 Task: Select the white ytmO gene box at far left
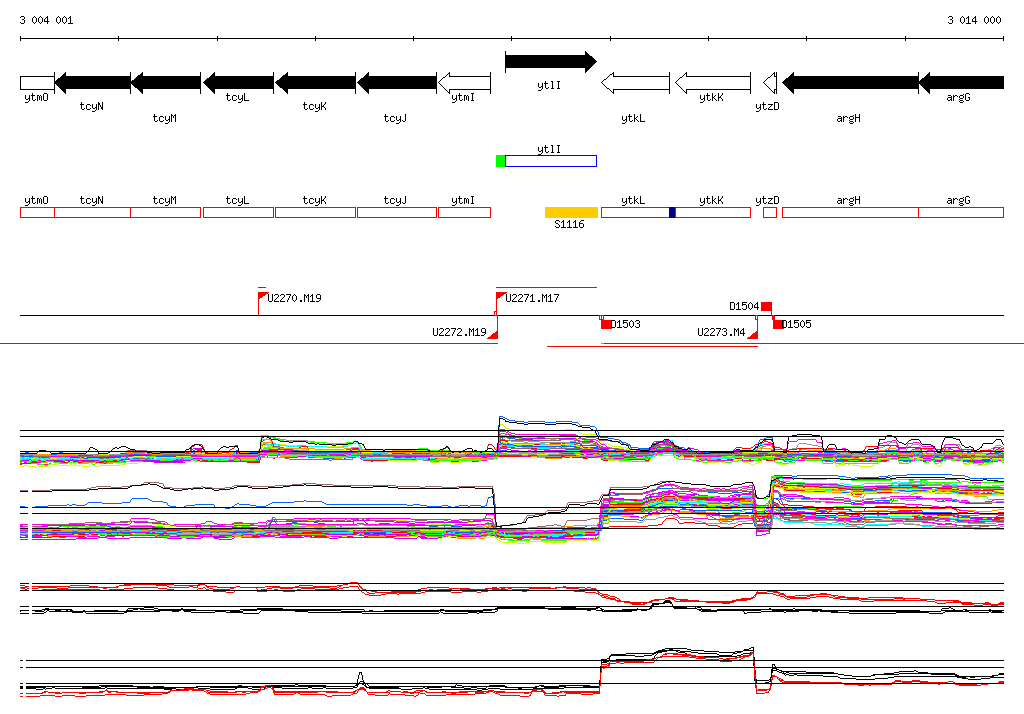pos(37,83)
